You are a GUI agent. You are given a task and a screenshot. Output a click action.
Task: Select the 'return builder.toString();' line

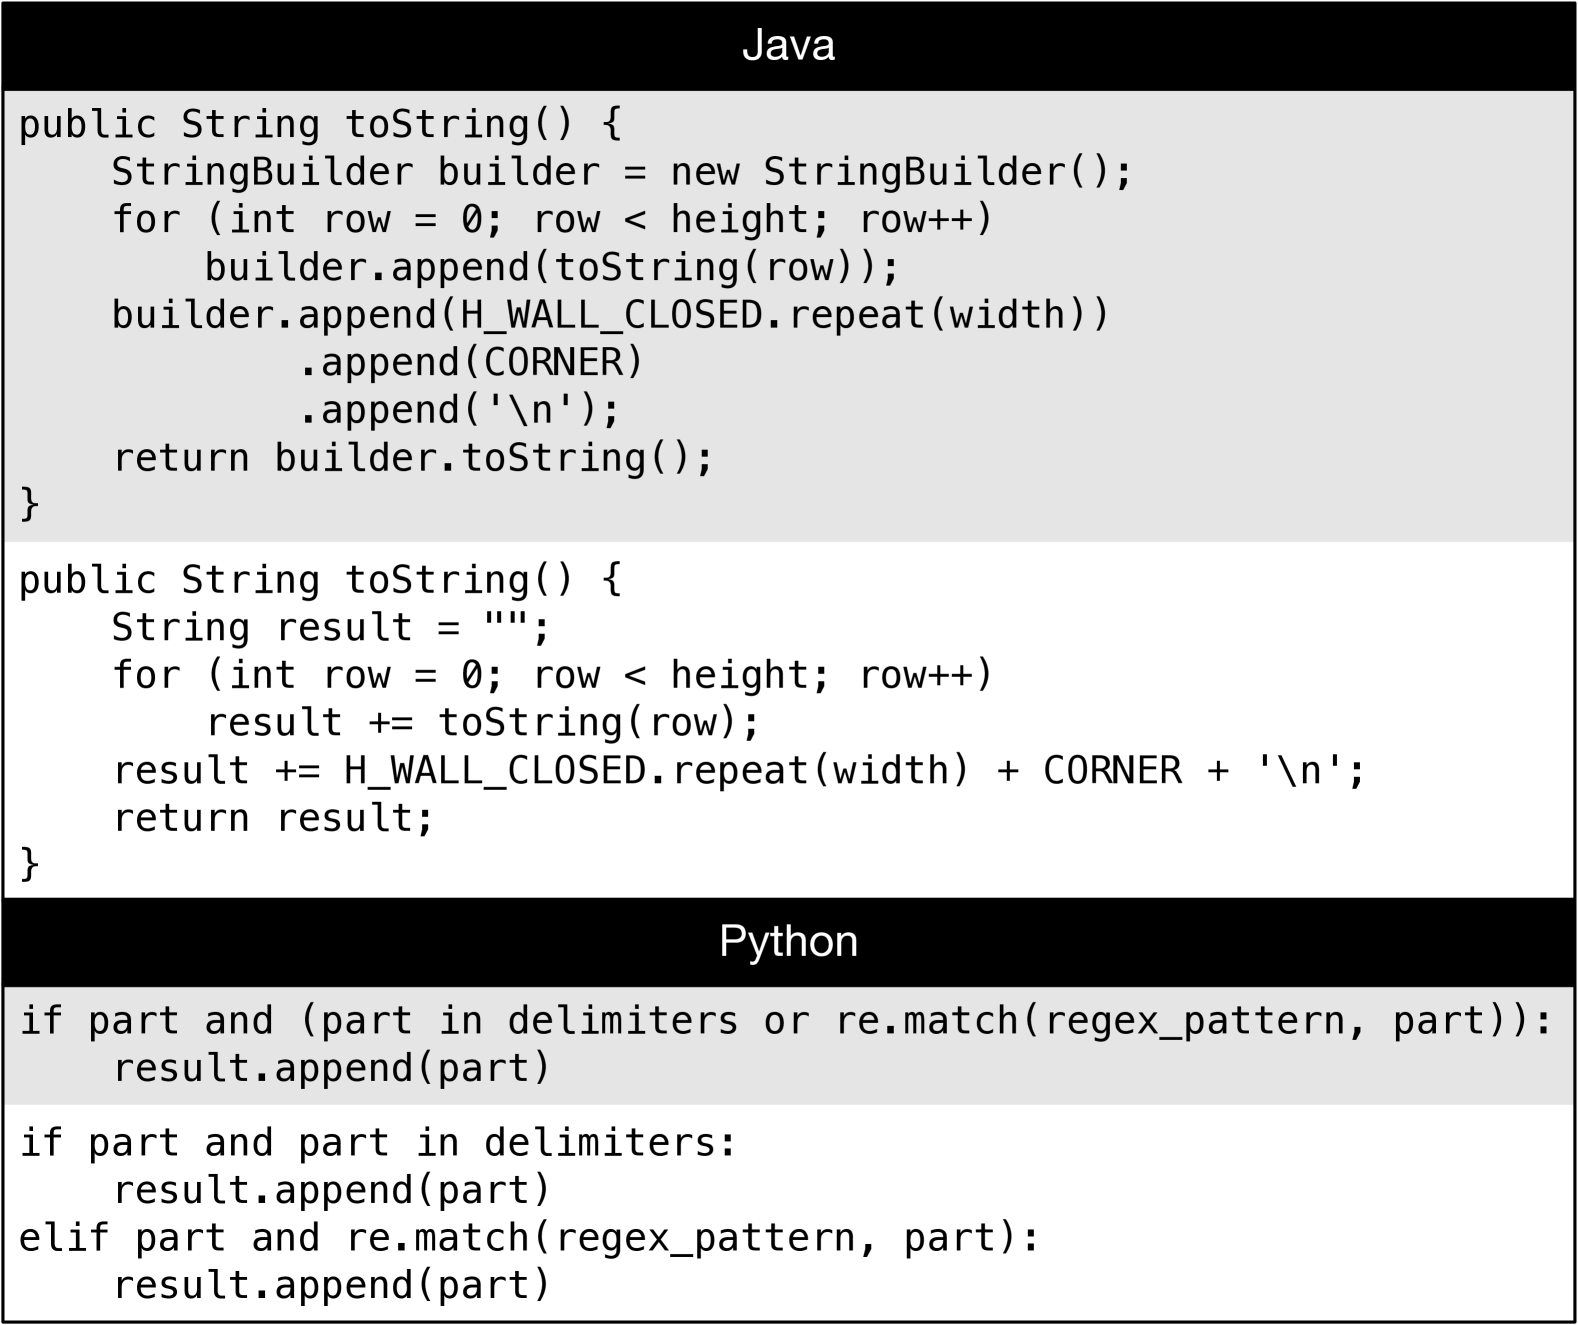coord(412,458)
